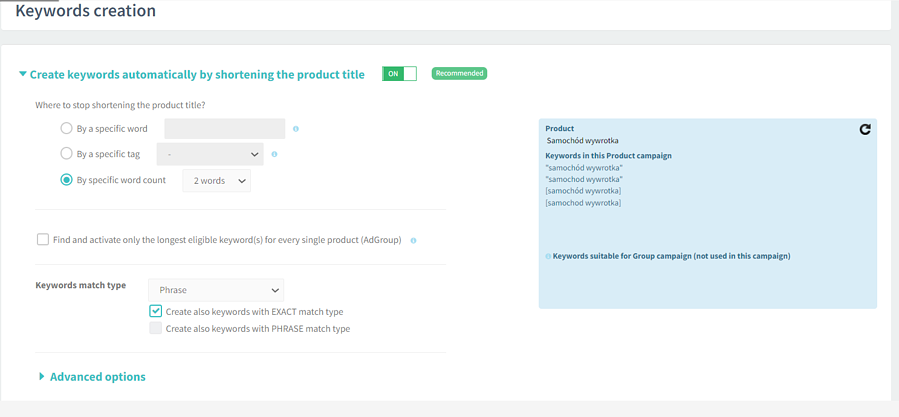The width and height of the screenshot is (899, 417).
Task: Click the specific word text input field
Action: click(x=224, y=129)
